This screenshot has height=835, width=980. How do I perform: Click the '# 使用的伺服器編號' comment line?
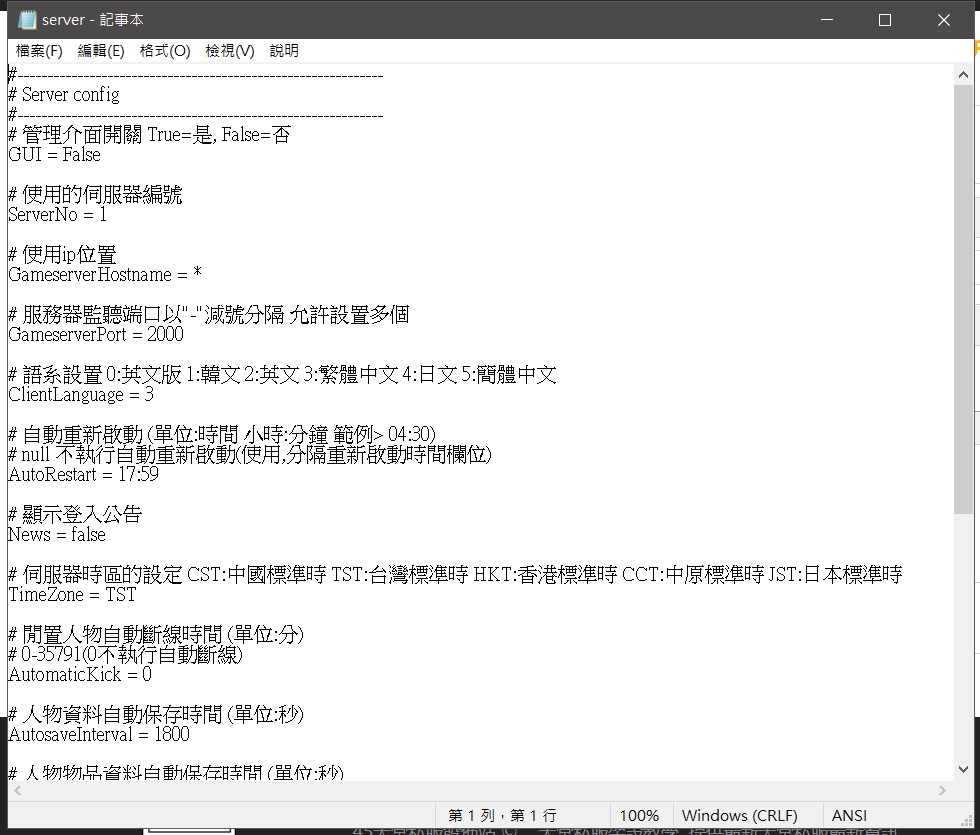click(95, 194)
